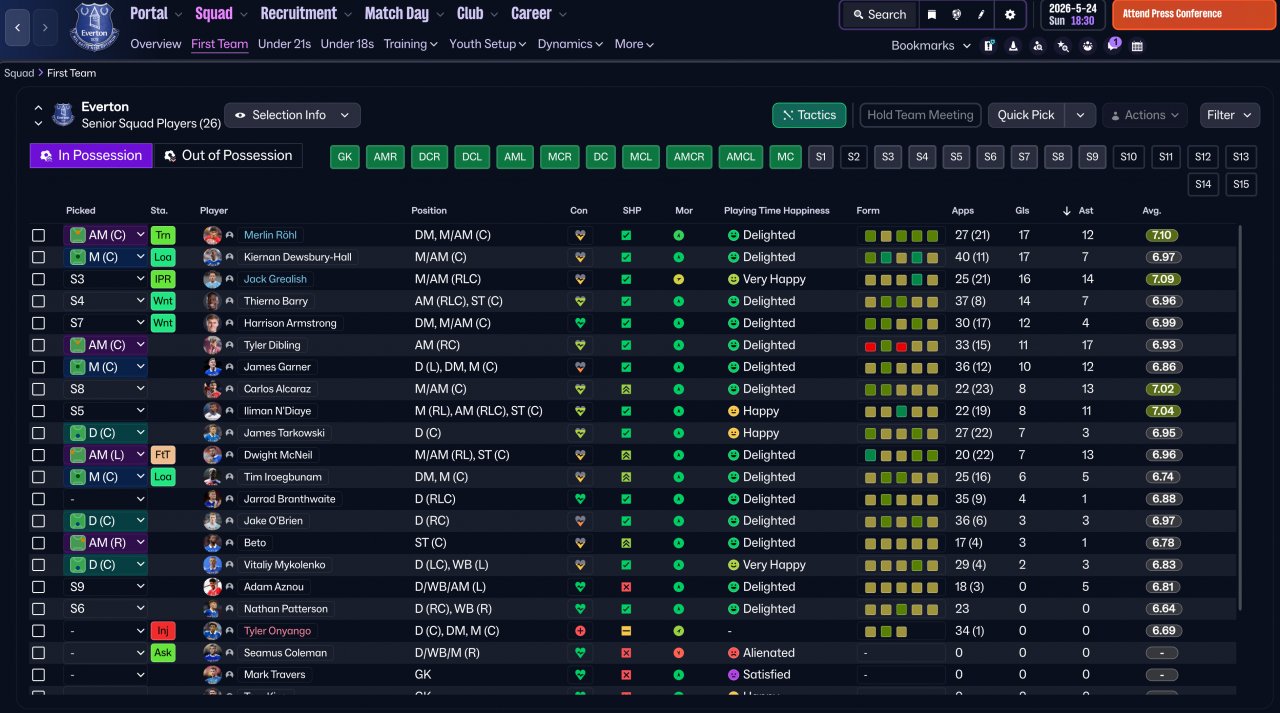Open Tyler Onyango's player profile link
Screen dimensions: 1280x713
tap(277, 631)
